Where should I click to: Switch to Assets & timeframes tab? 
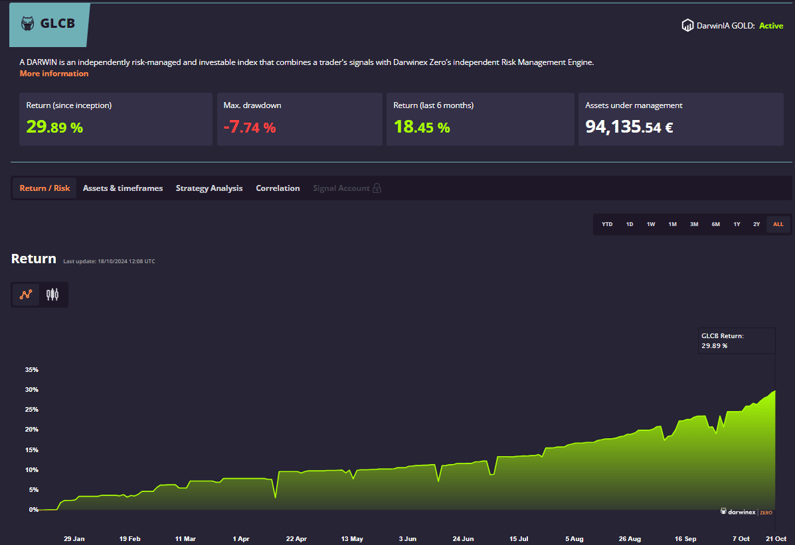(123, 188)
